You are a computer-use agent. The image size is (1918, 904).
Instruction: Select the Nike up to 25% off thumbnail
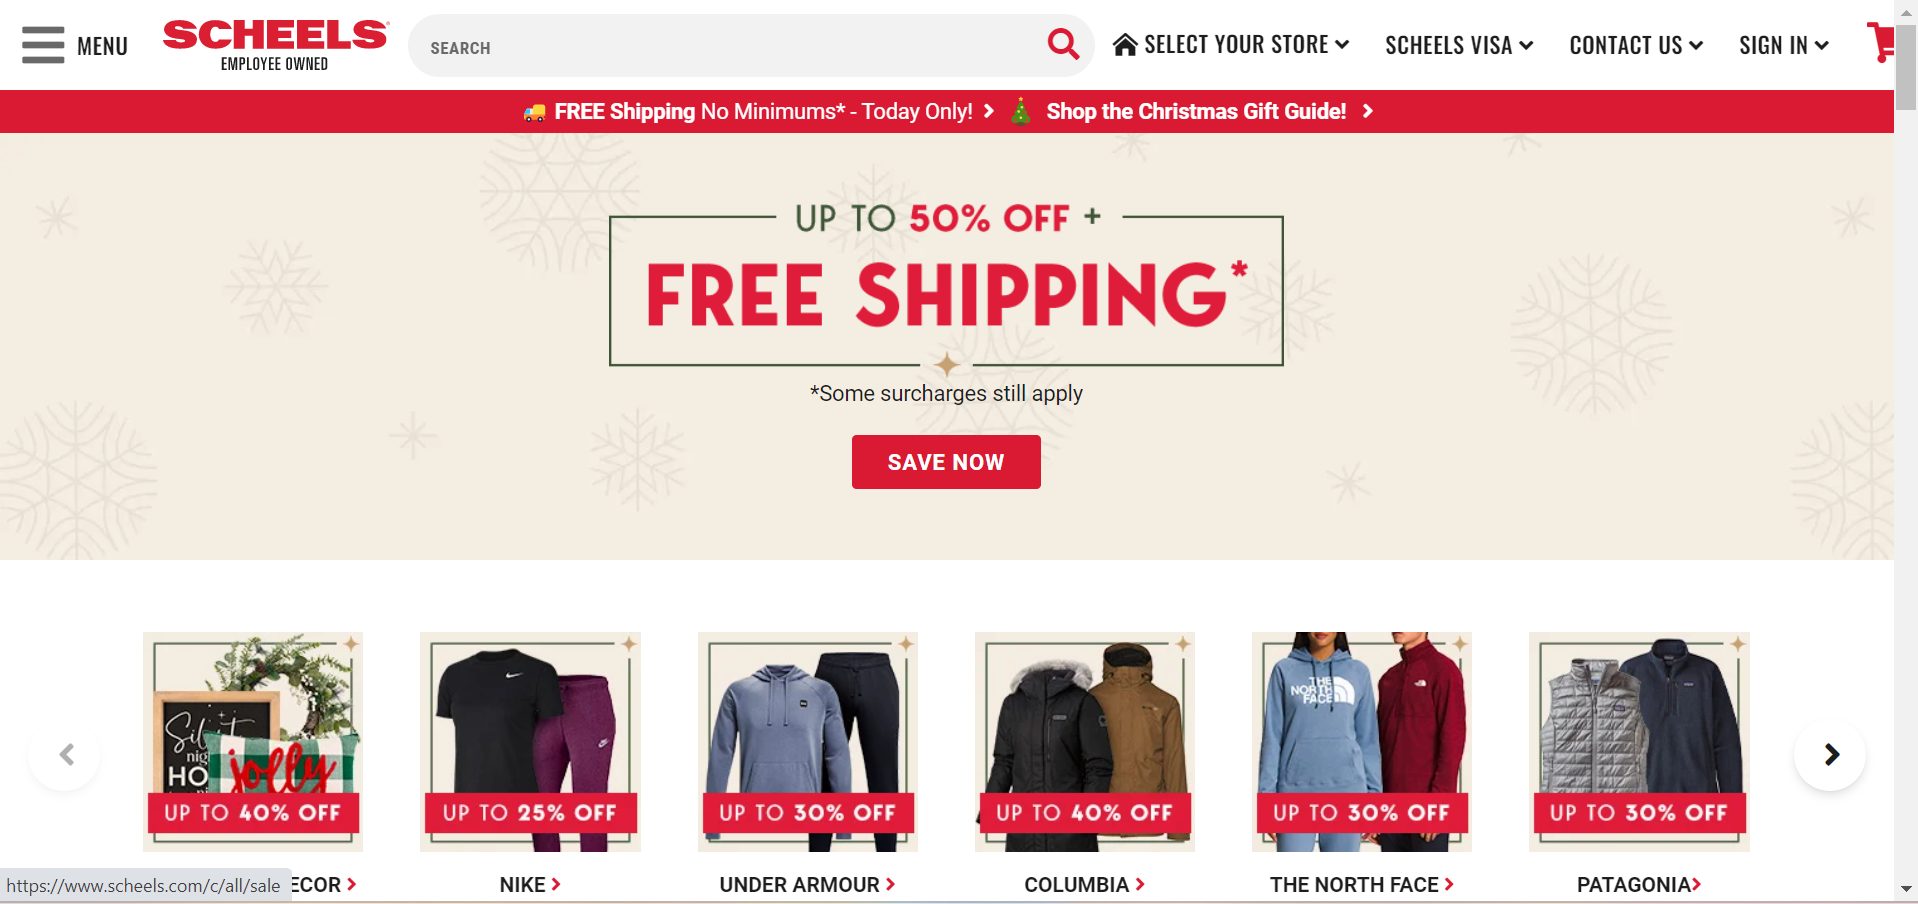point(530,741)
